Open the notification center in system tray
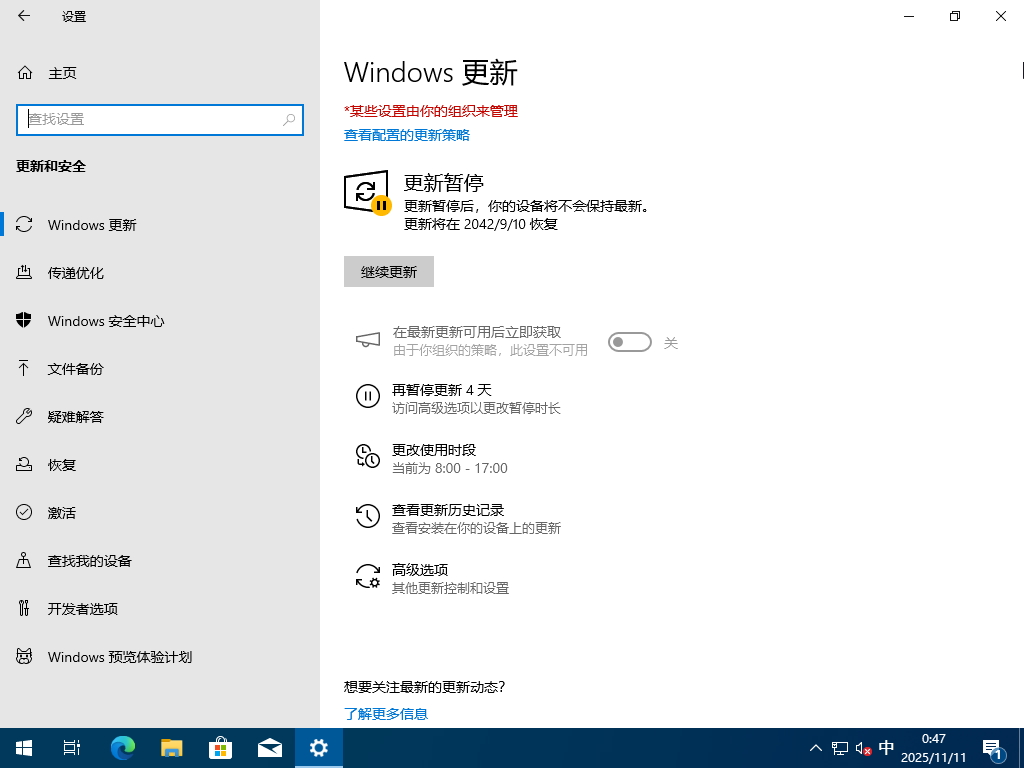 point(993,747)
